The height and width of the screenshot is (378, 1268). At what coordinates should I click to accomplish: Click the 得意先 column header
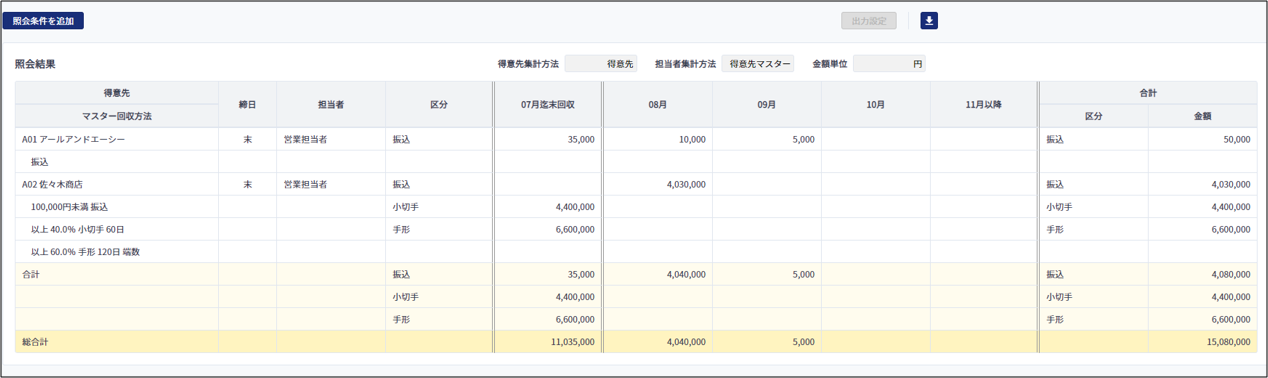(x=117, y=93)
